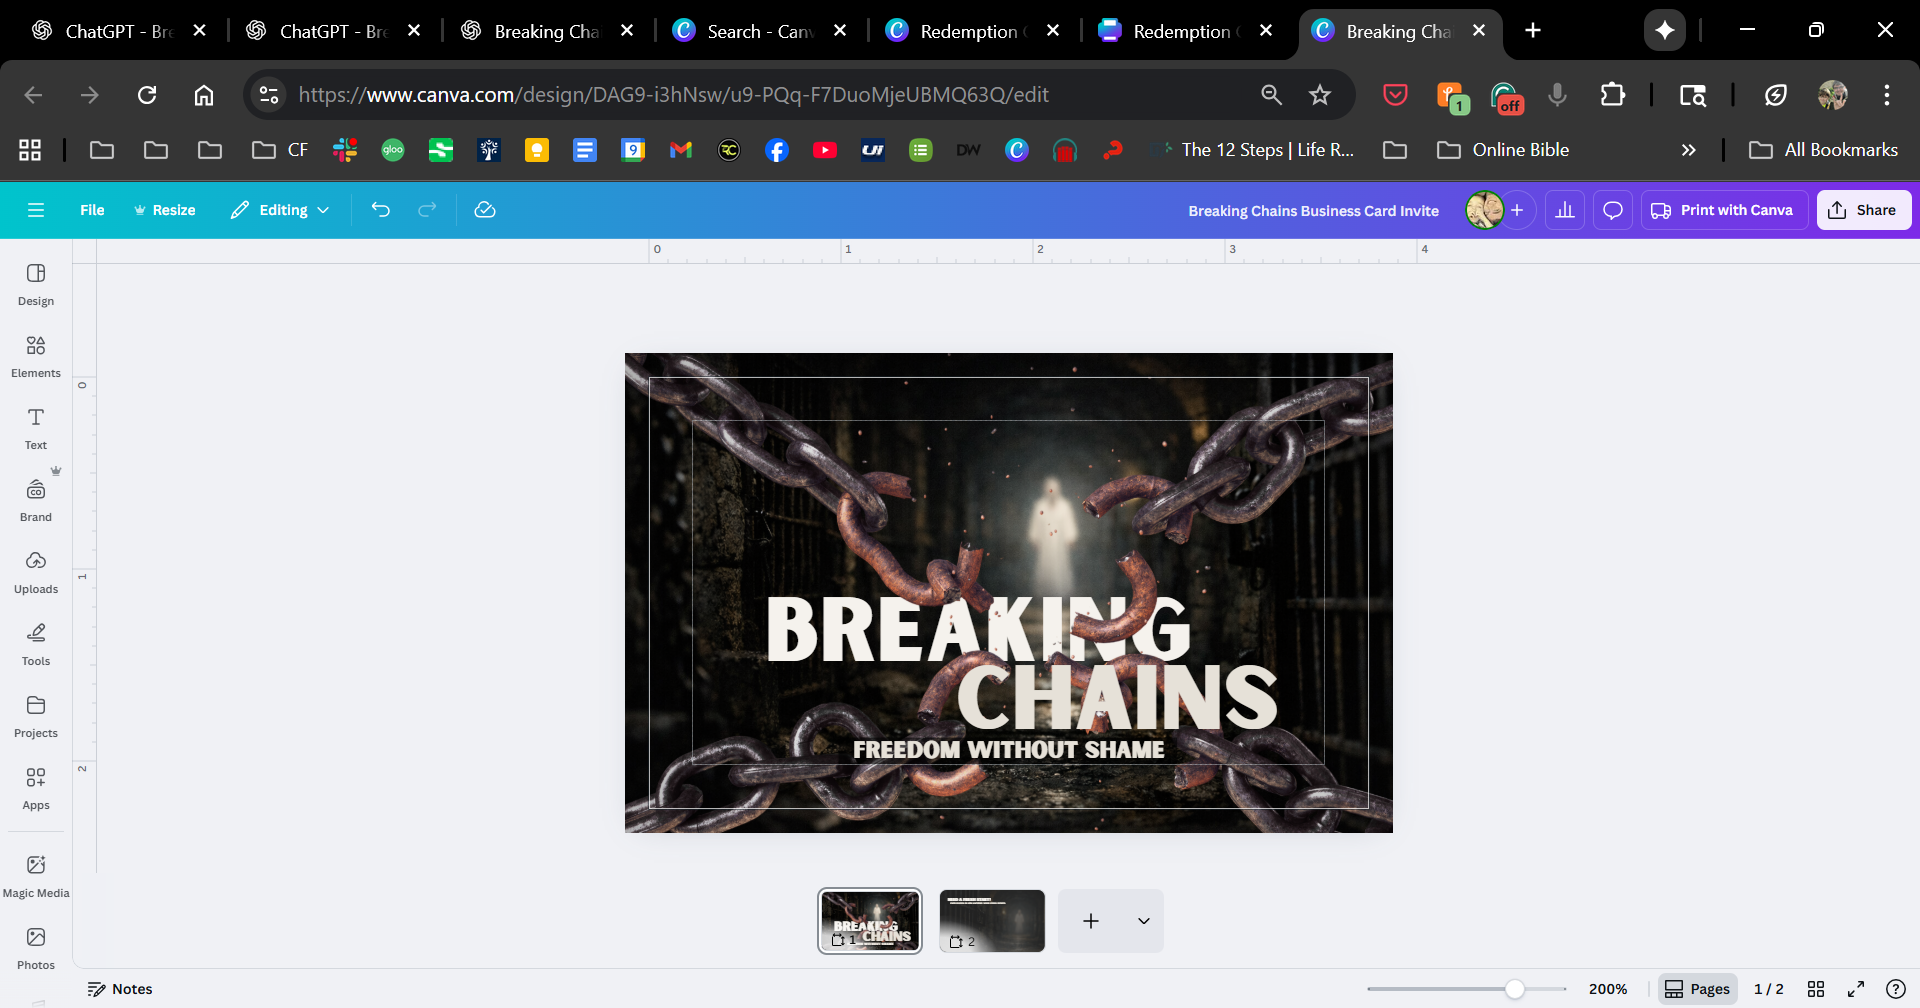This screenshot has height=1008, width=1920.
Task: Show hidden bookmarks with double chevron
Action: 1688,150
